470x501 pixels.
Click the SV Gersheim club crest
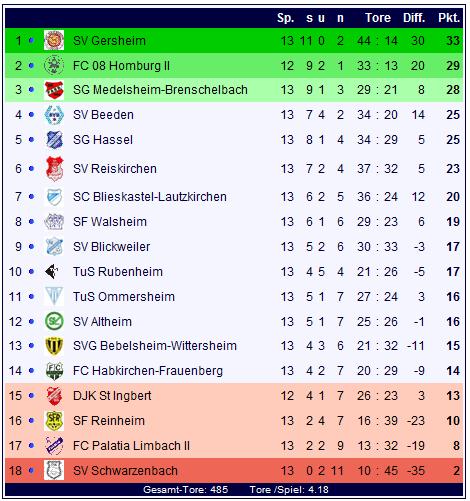(x=54, y=40)
